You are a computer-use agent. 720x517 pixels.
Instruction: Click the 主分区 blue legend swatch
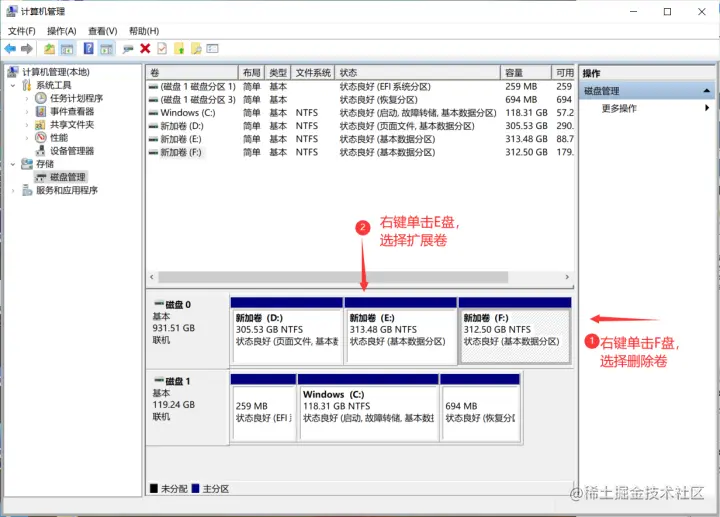pos(195,488)
